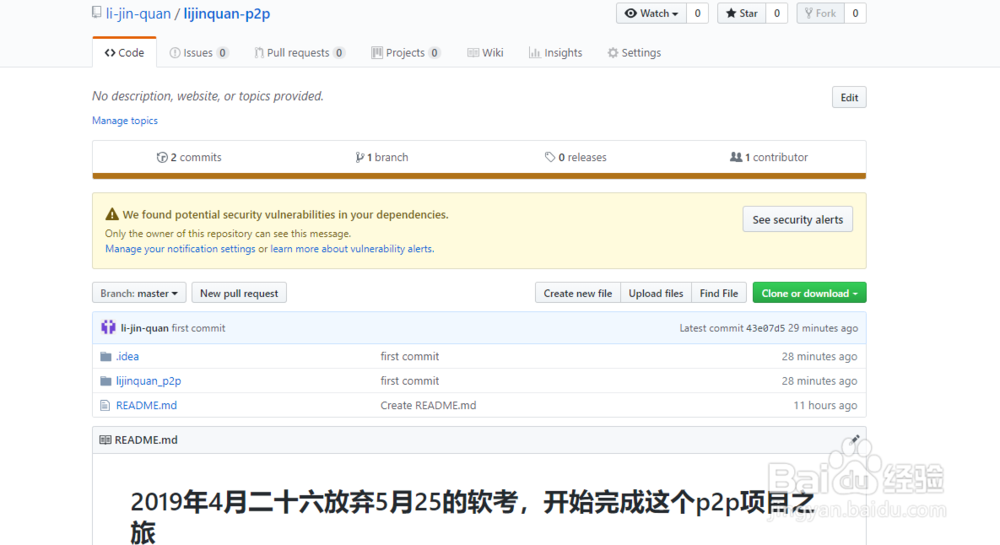Screen dimensions: 1000x545
Task: Open the Branch: master dropdown
Action: [x=139, y=293]
